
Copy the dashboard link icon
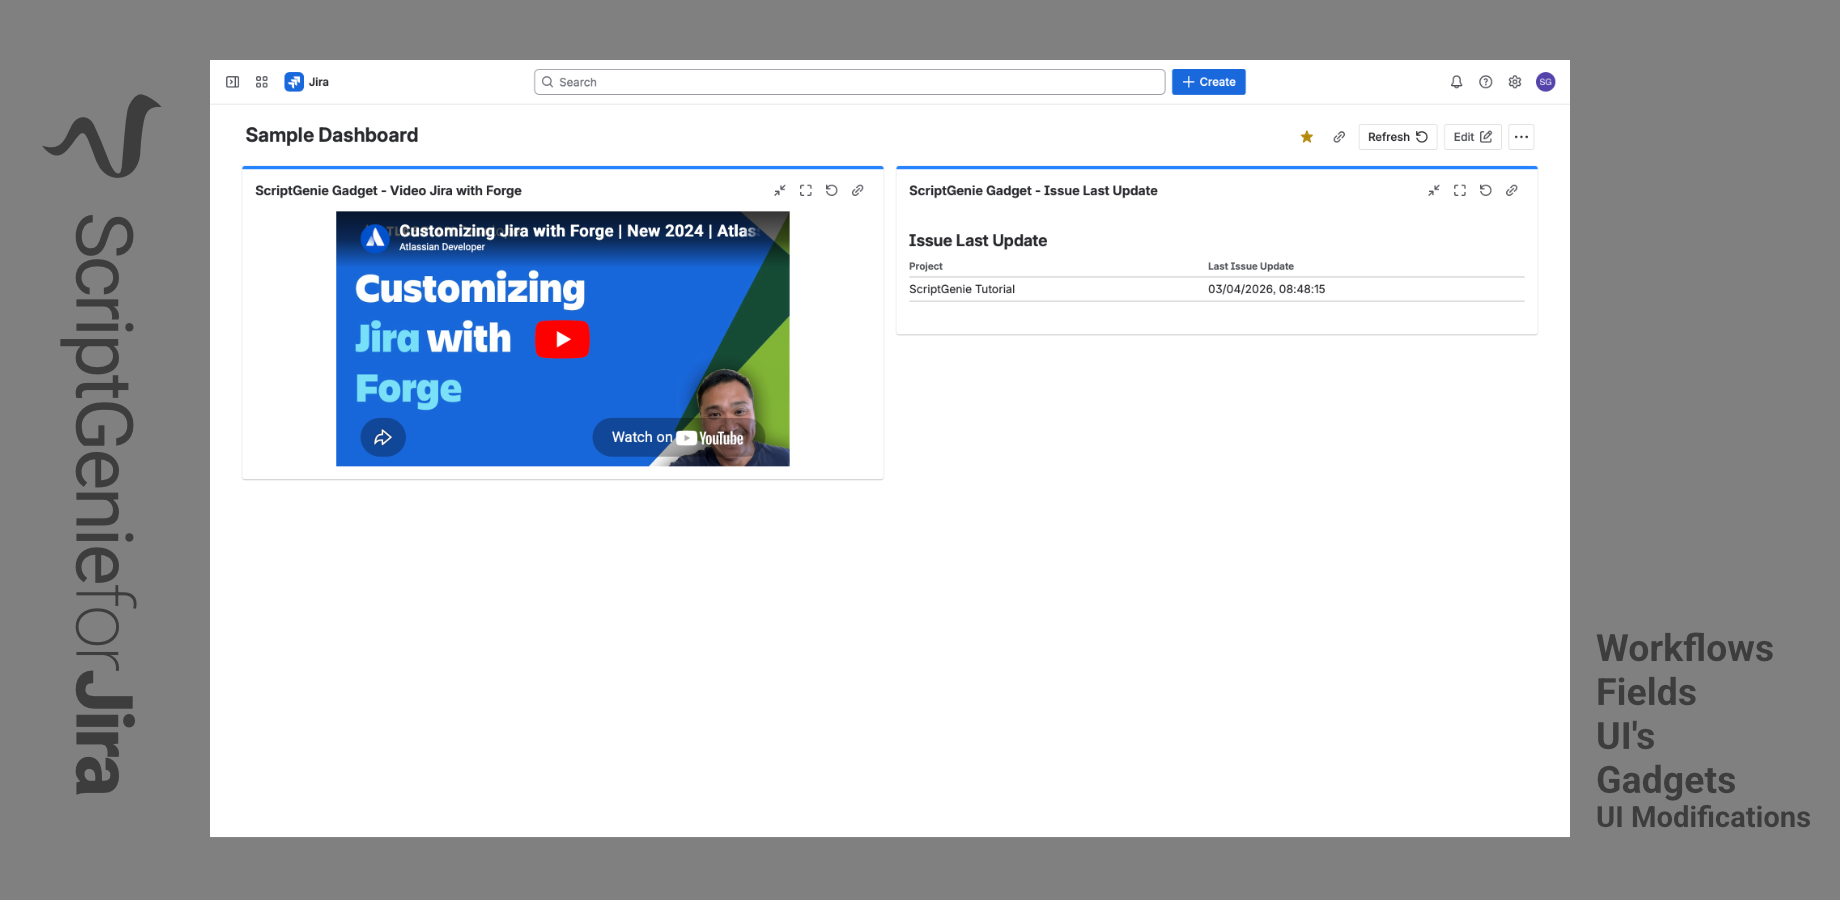[x=1339, y=137]
